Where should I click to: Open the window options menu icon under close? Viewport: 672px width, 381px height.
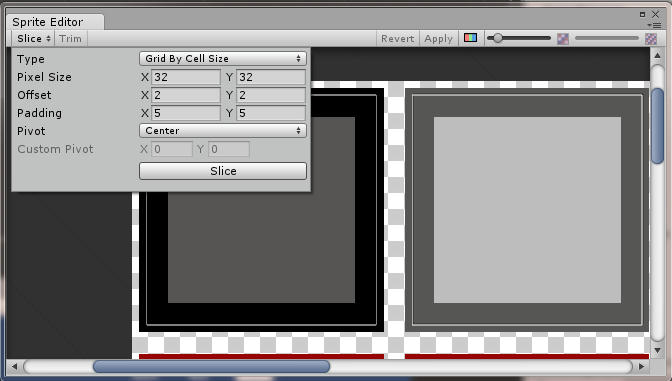coord(654,25)
